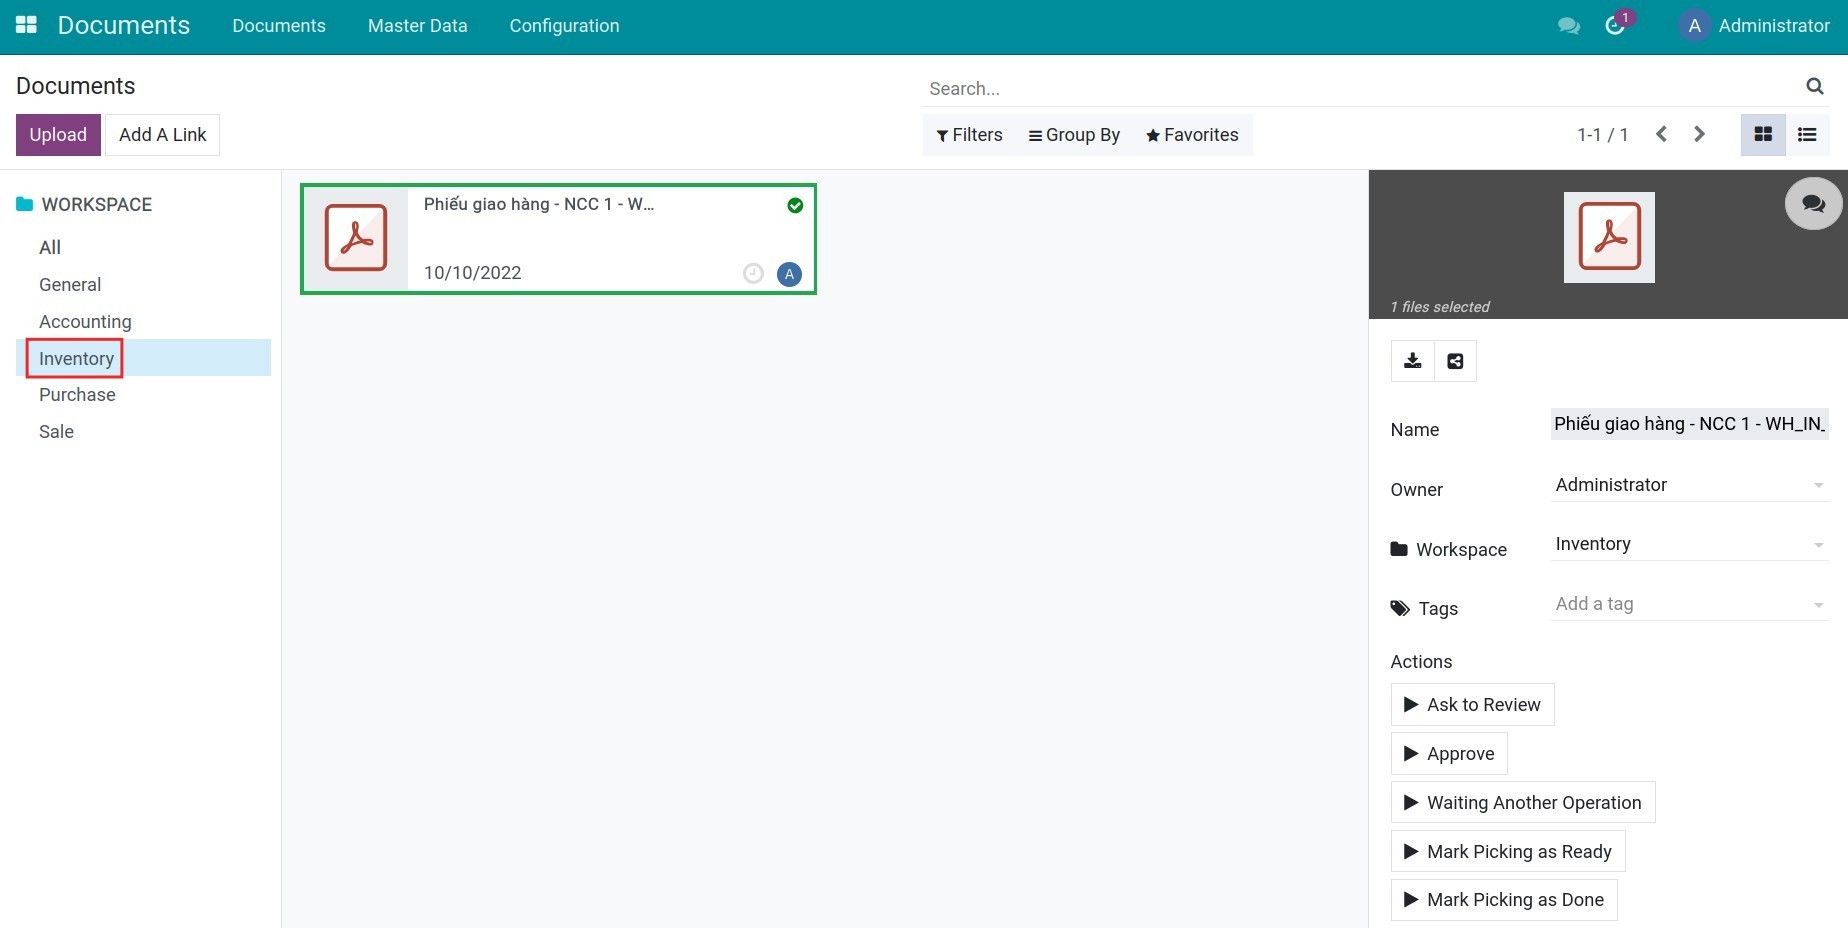Click the Ask to Review action
1848x928 pixels.
tap(1472, 705)
